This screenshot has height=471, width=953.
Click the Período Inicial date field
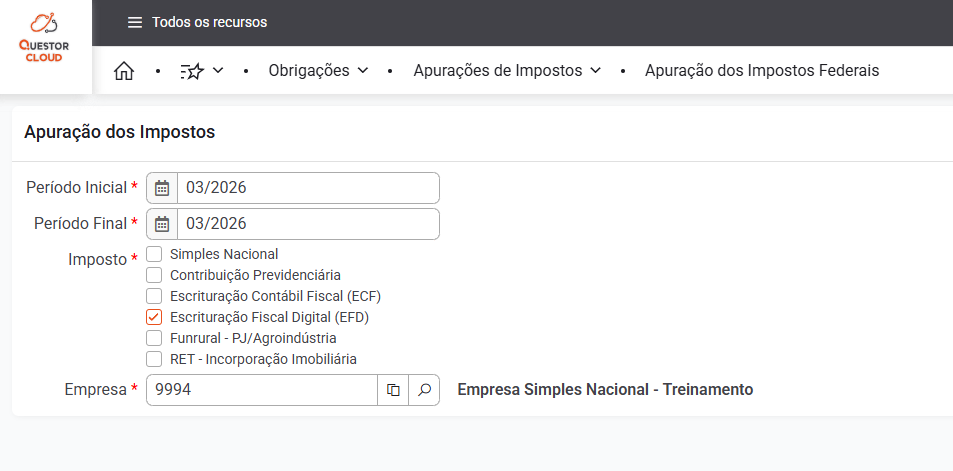307,188
